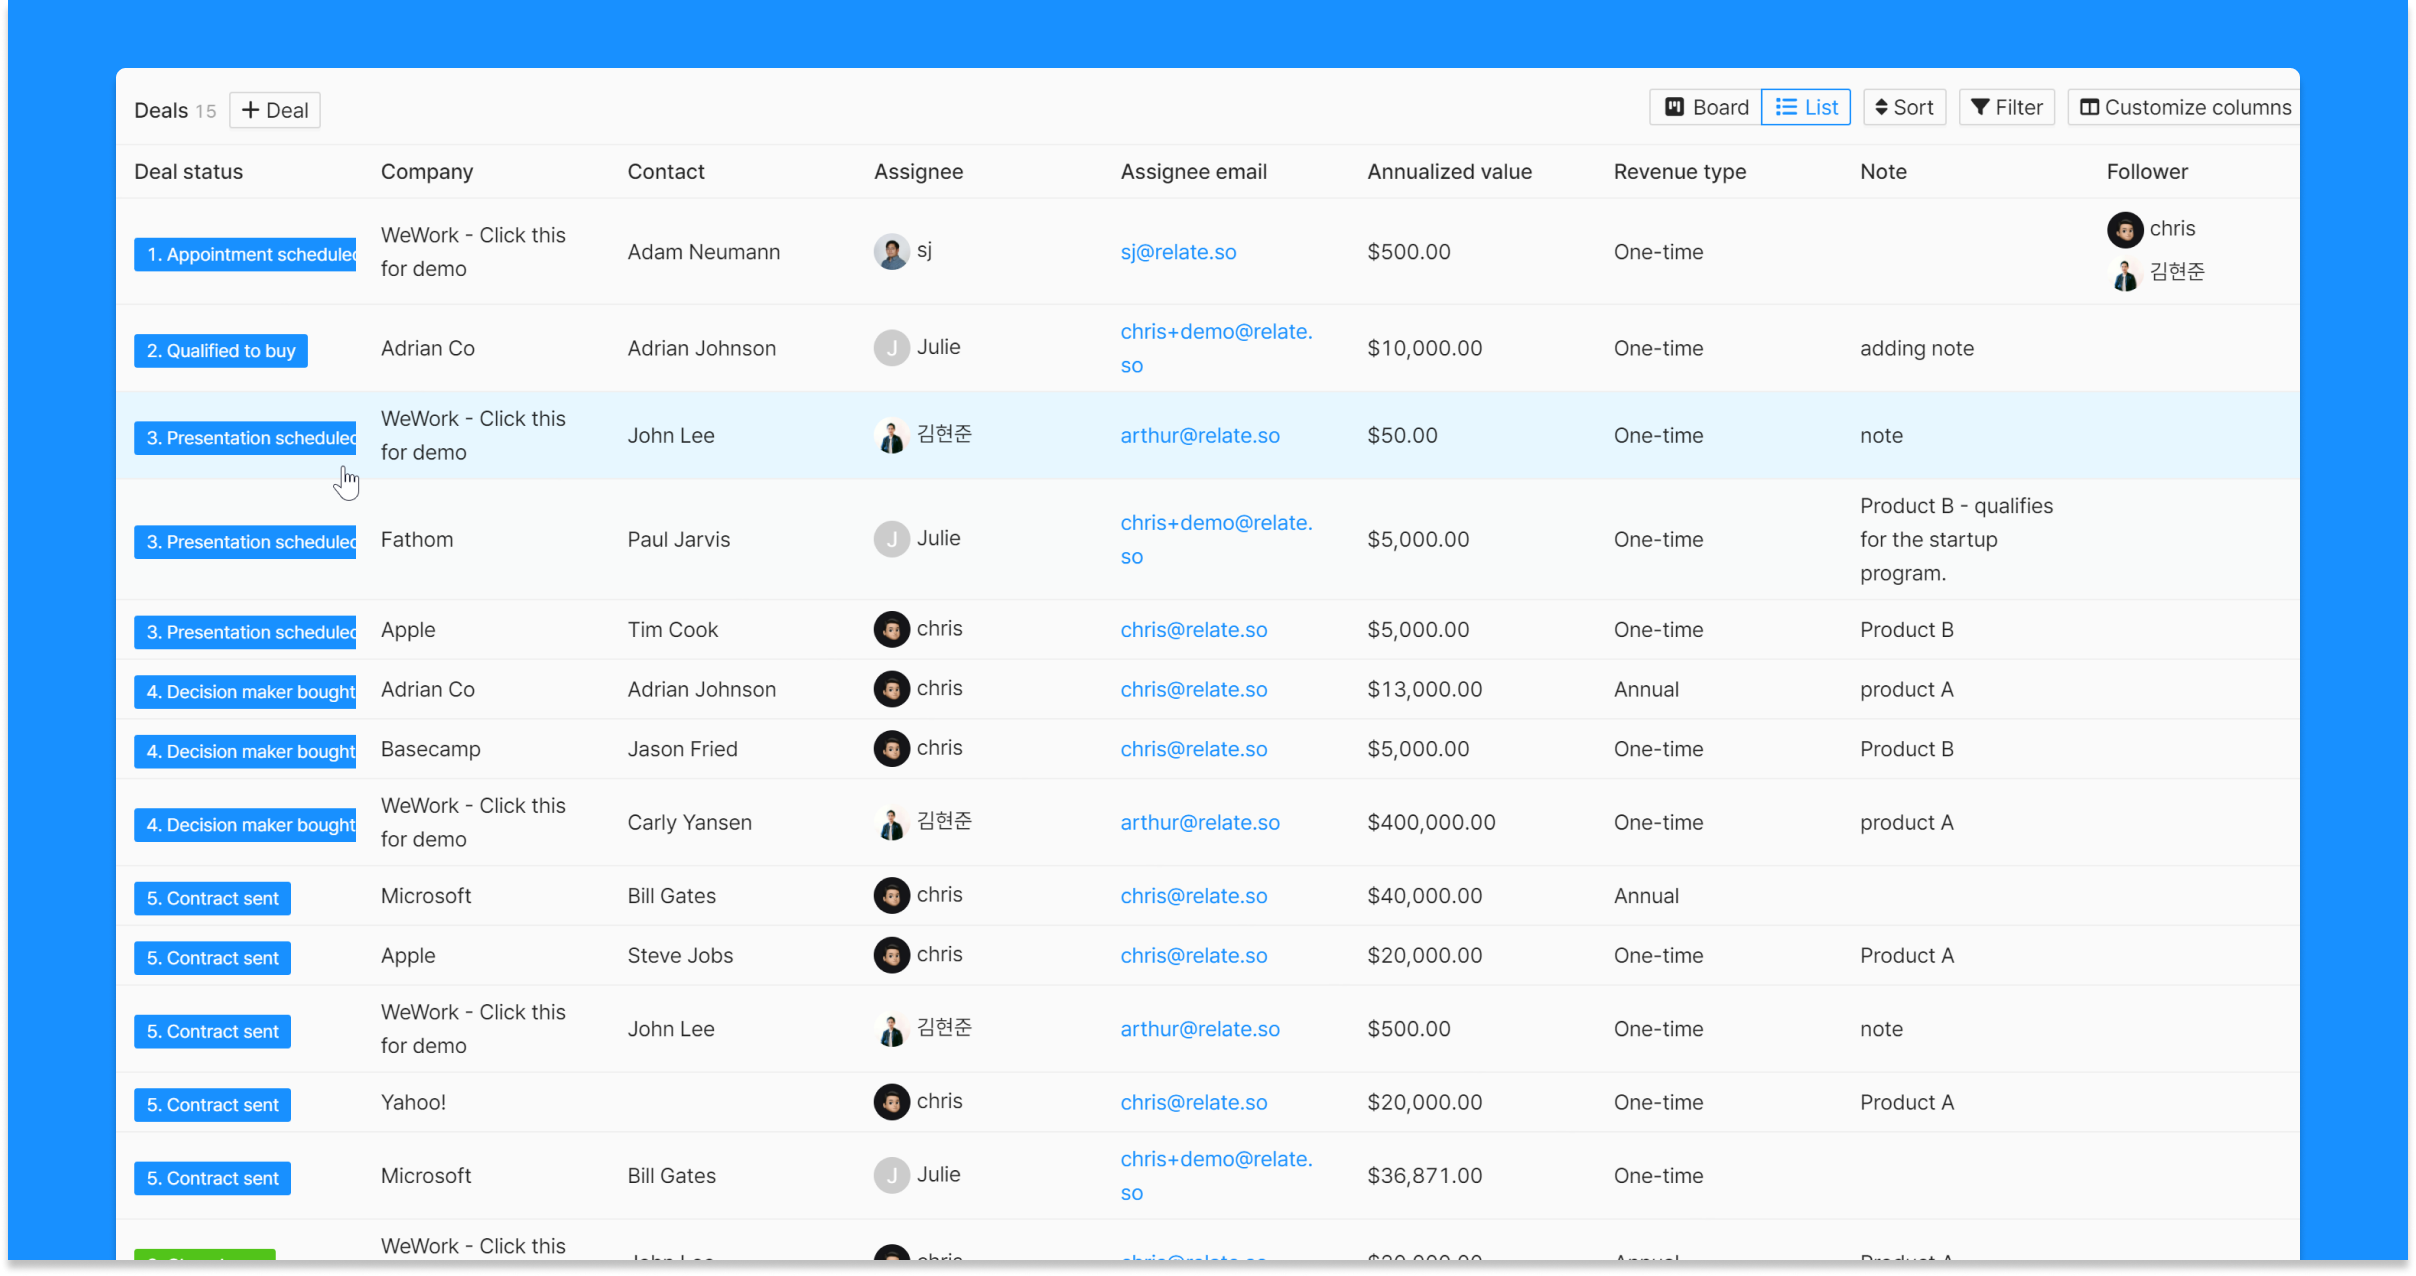
Task: Select contact Paul Jarvis
Action: pyautogui.click(x=678, y=539)
